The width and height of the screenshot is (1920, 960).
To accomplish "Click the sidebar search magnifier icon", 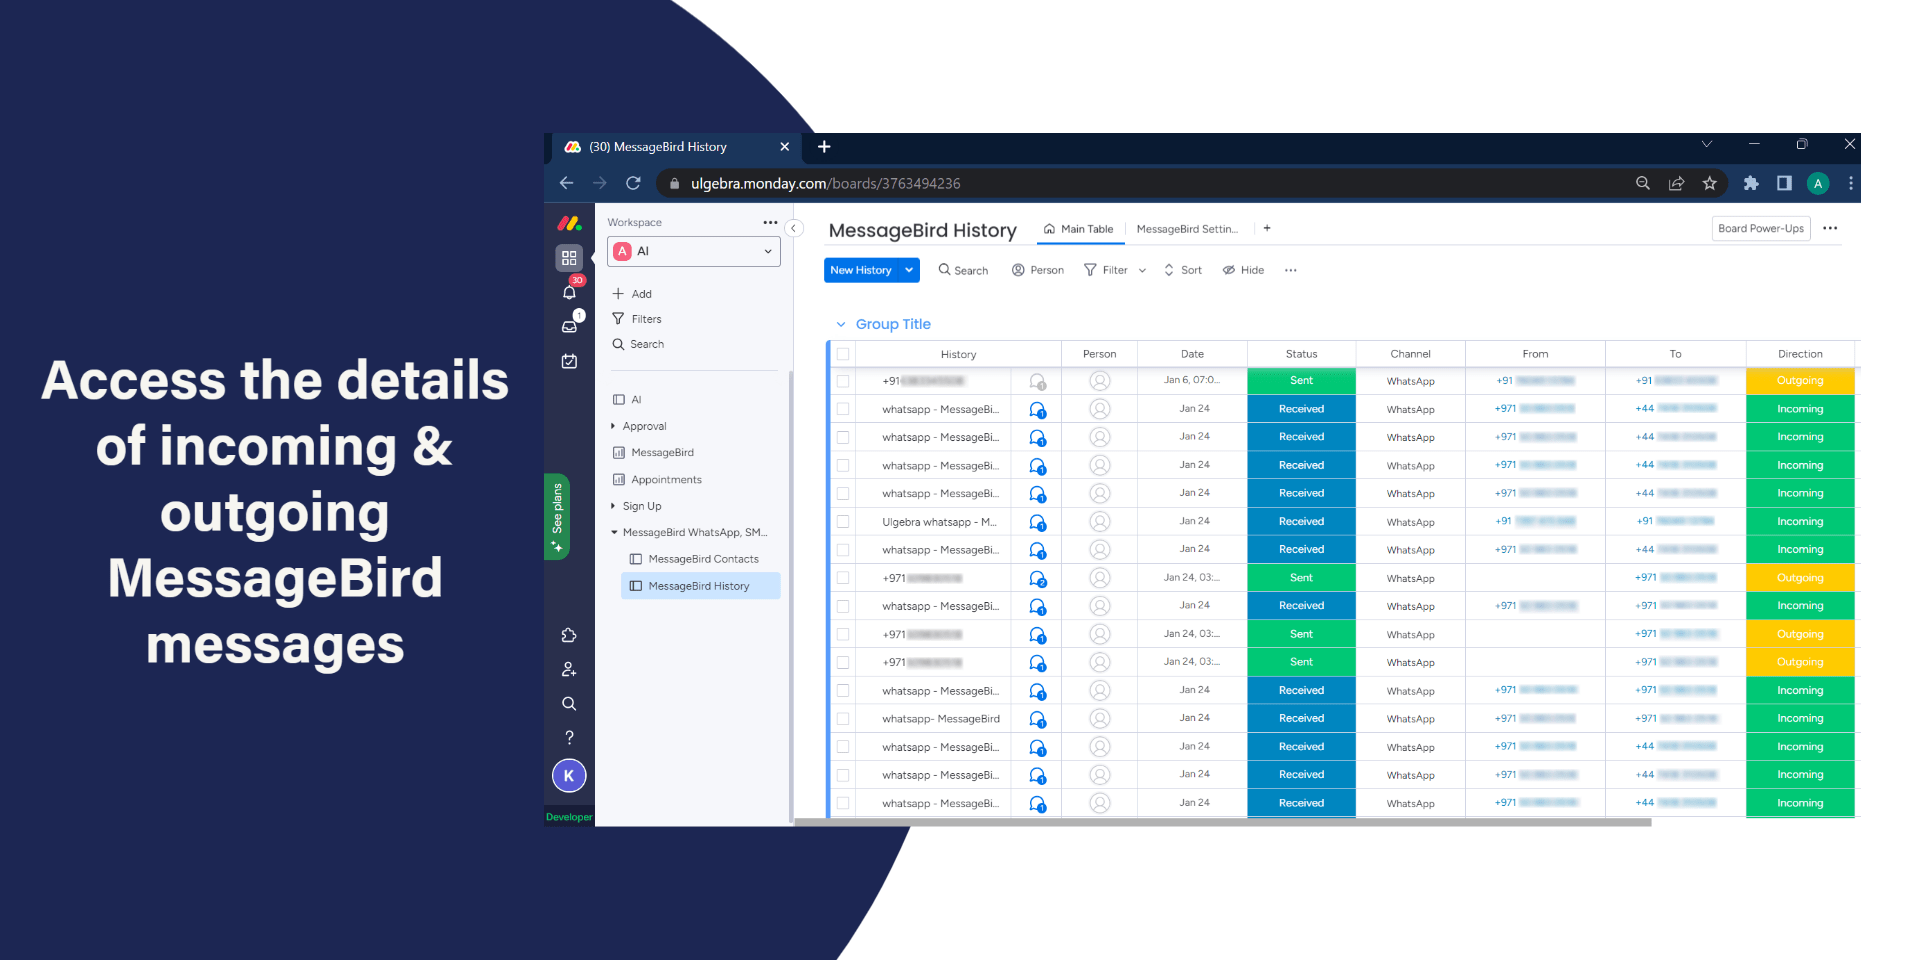I will point(569,703).
